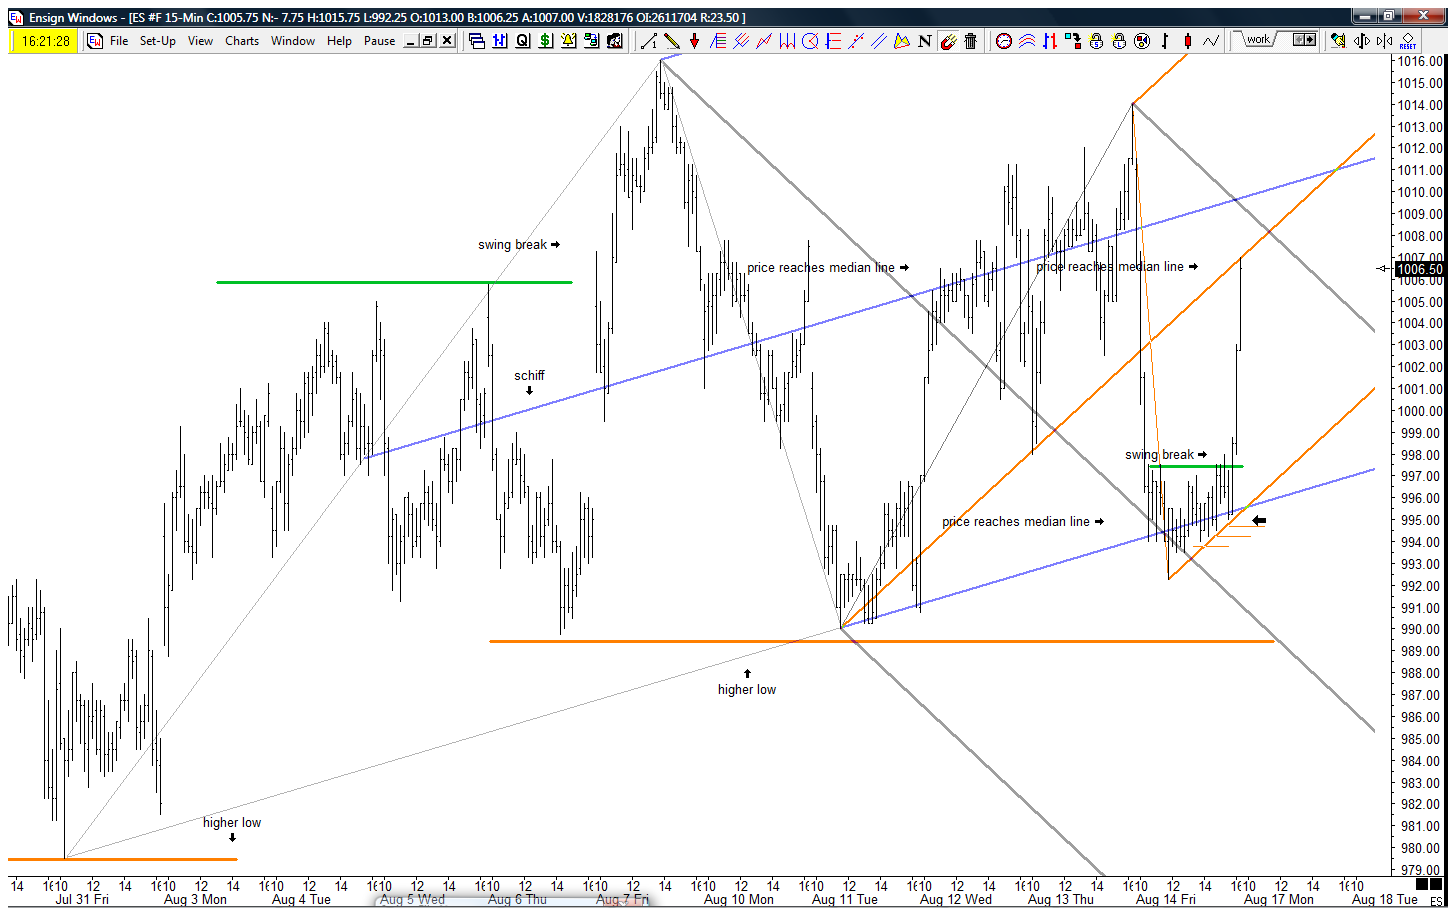The height and width of the screenshot is (914, 1456).
Task: Click the red and blue bands study icon
Action: 1027,41
